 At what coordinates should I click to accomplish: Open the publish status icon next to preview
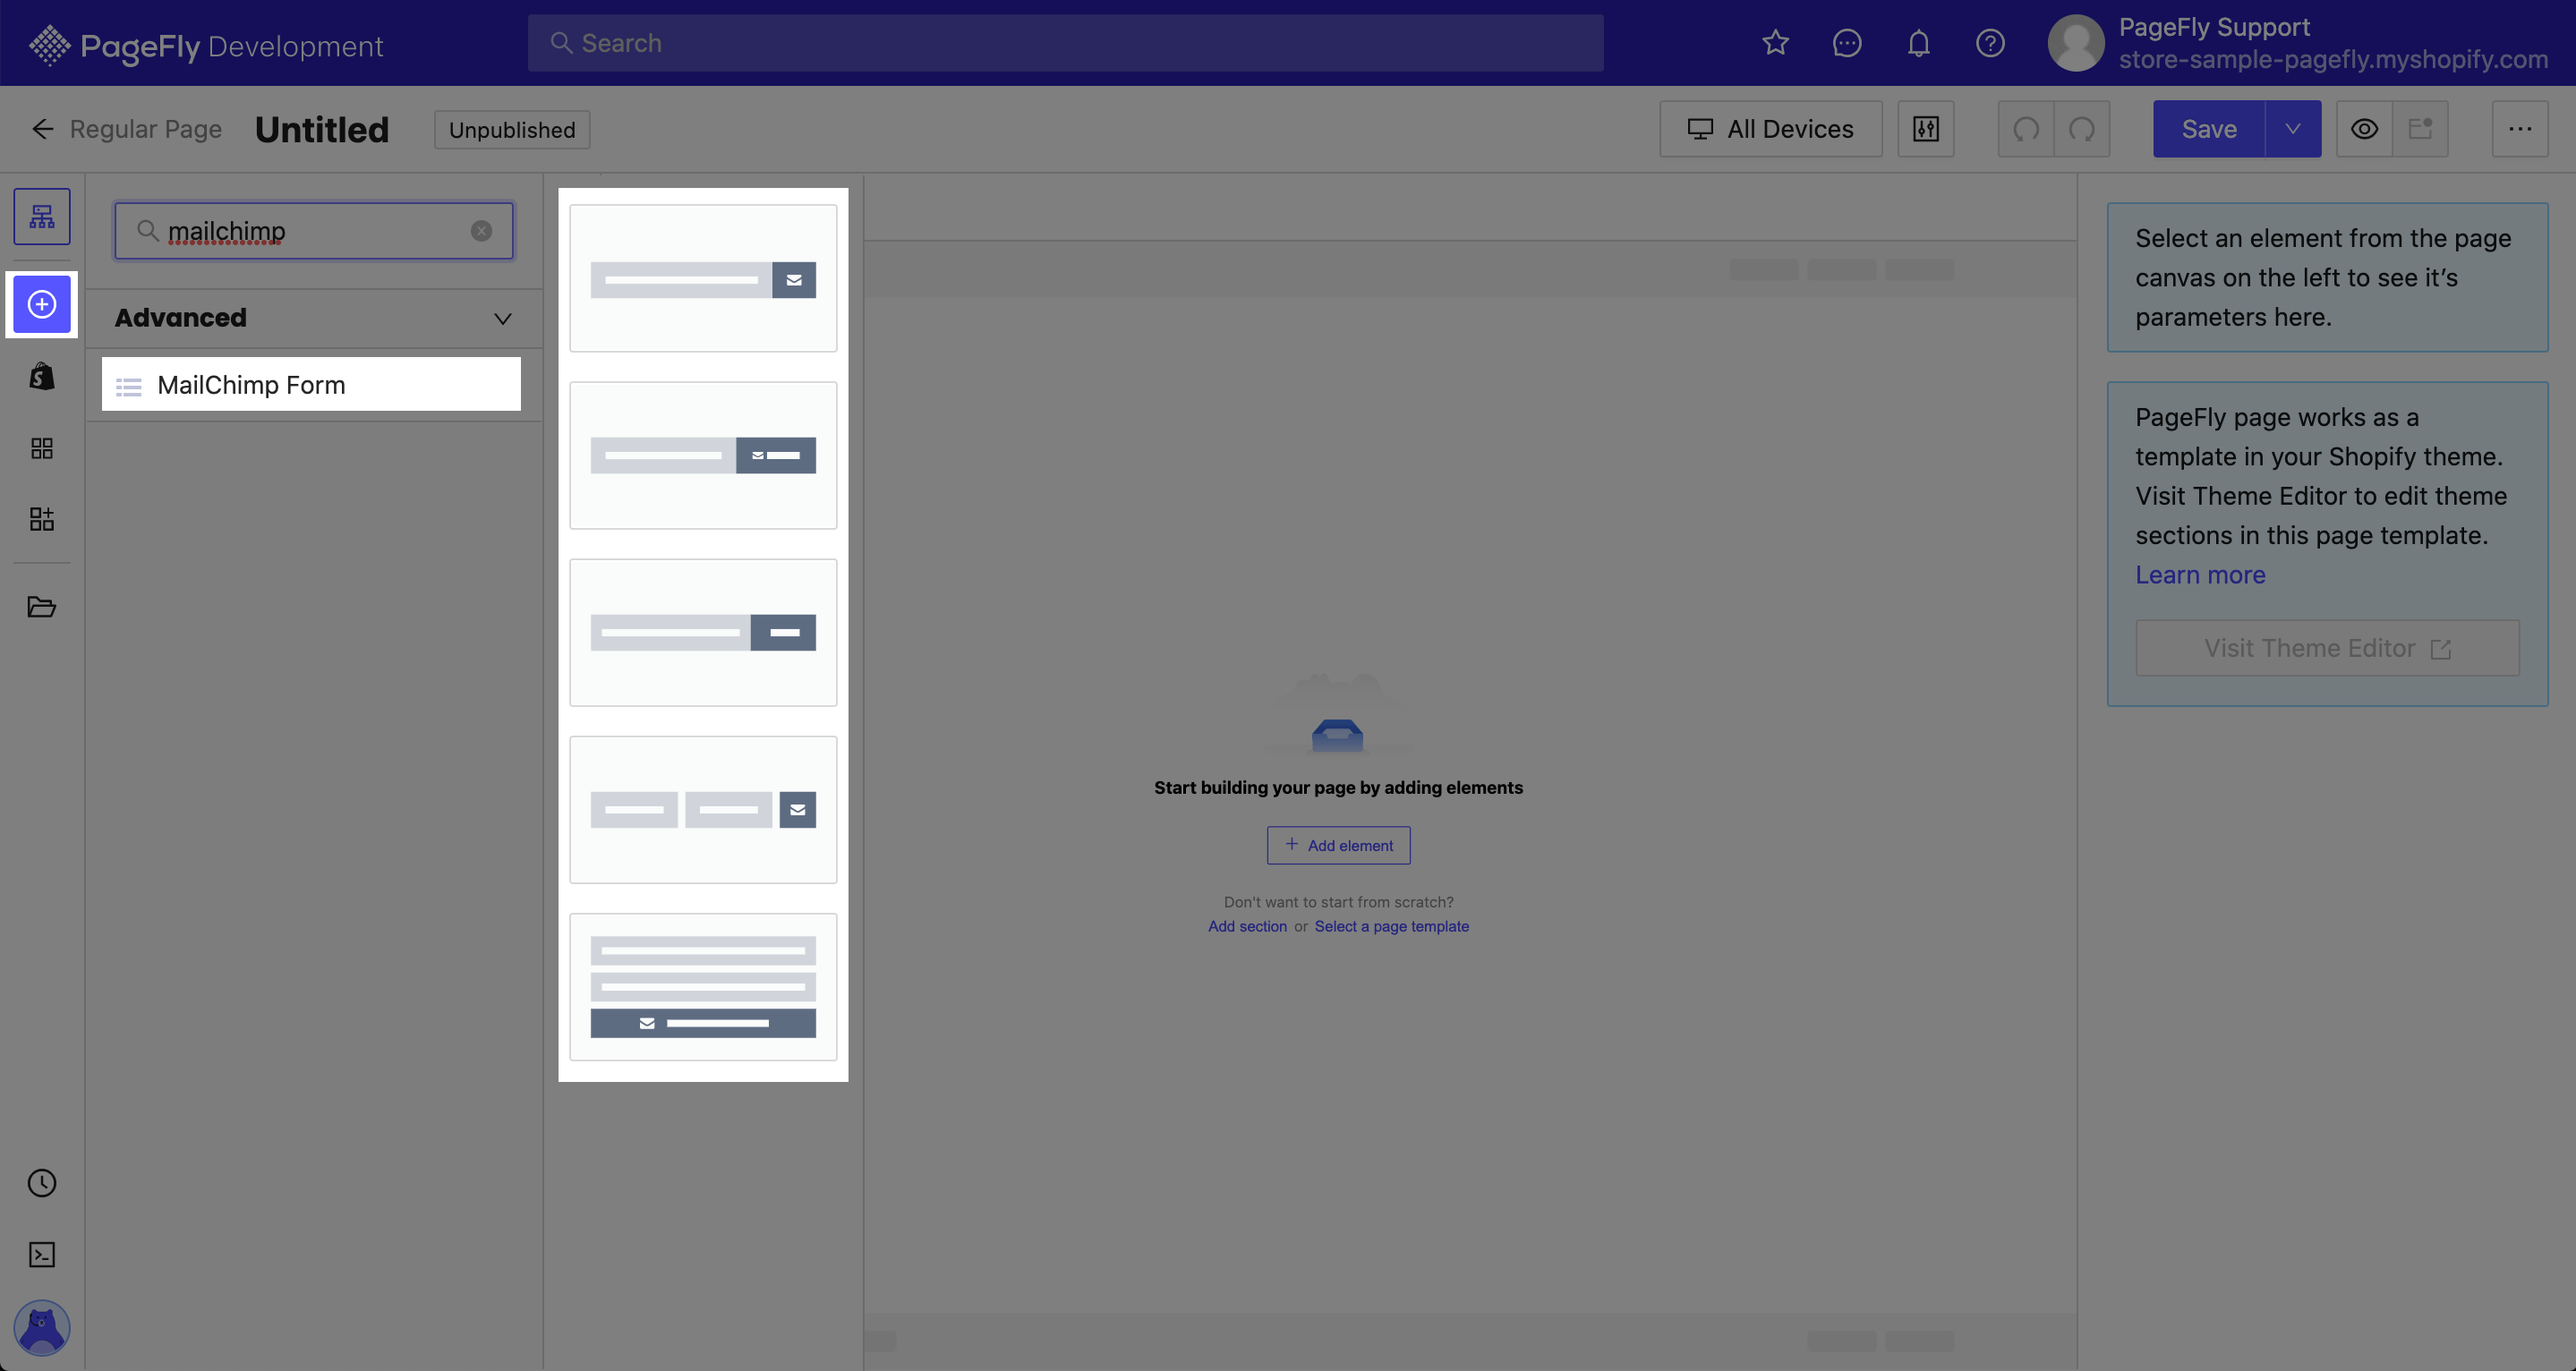tap(2420, 129)
